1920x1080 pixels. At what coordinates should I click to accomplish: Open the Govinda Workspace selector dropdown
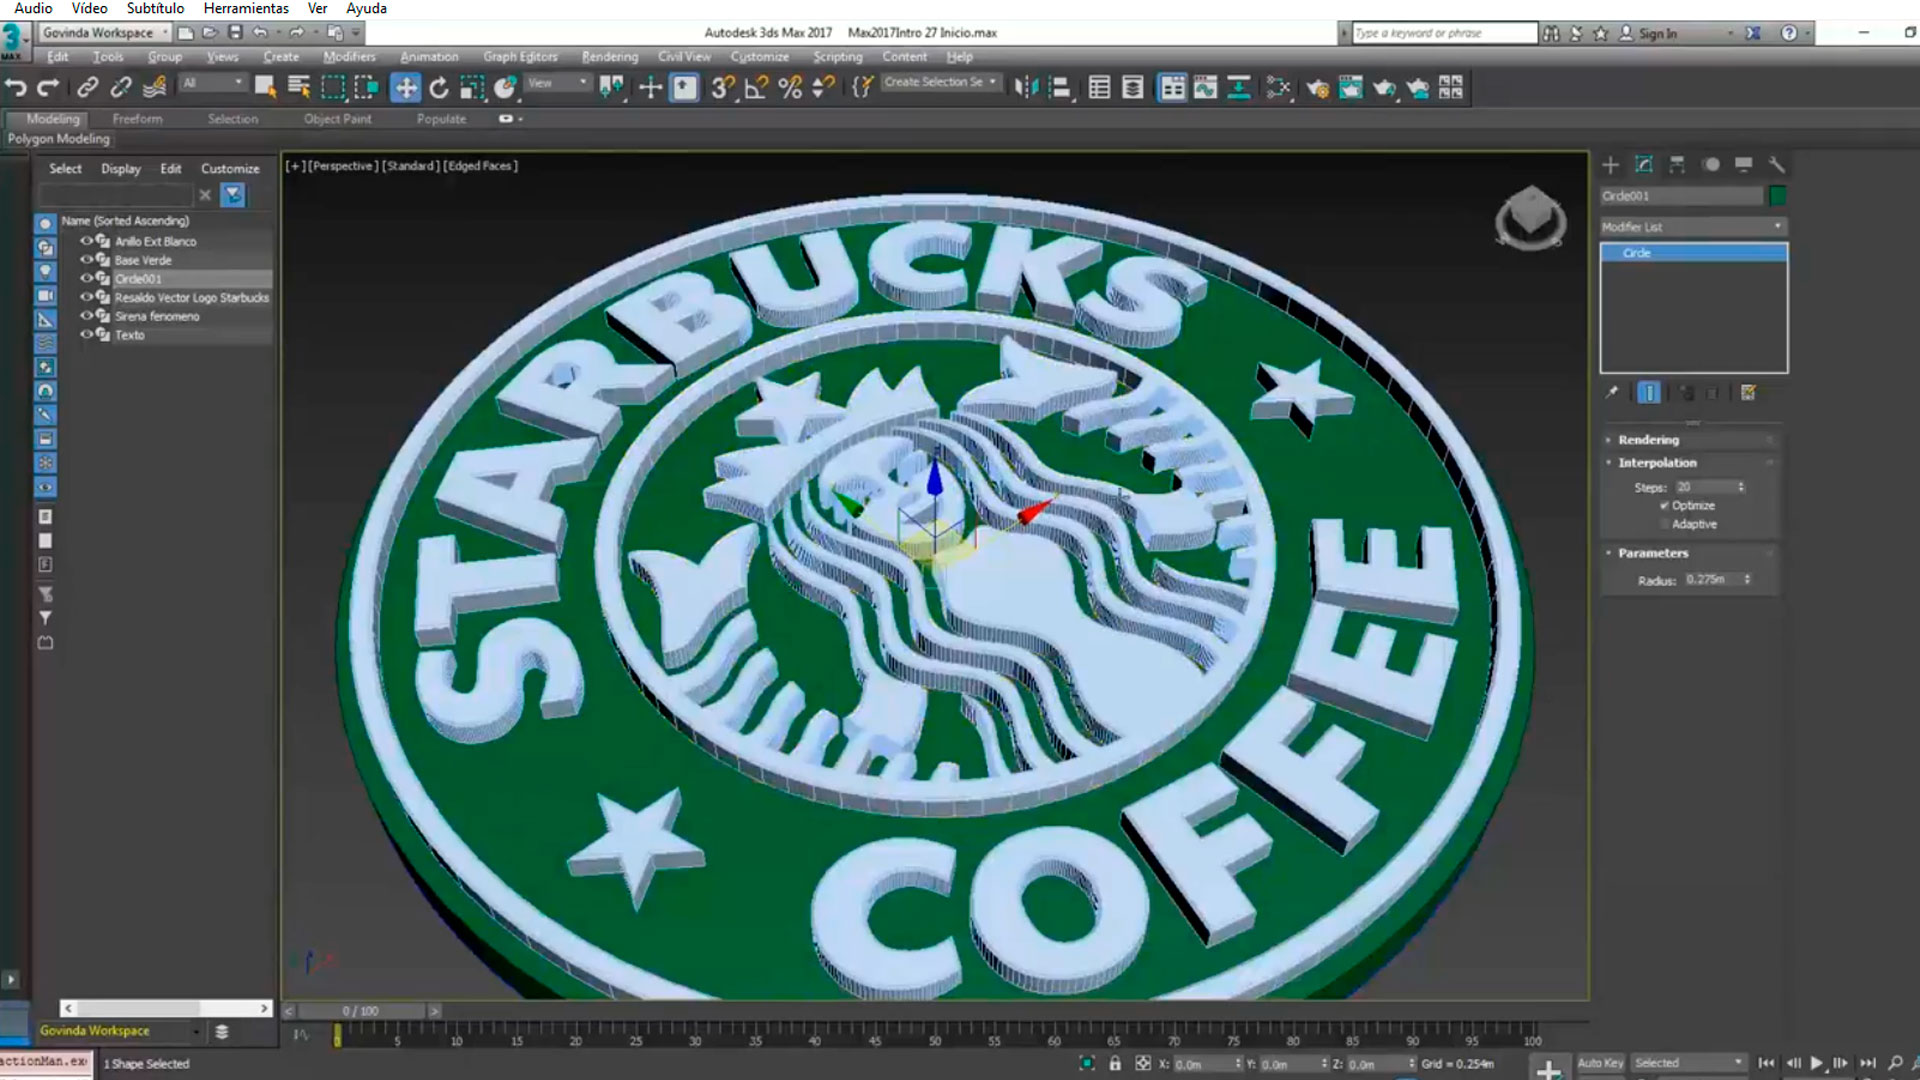104,33
